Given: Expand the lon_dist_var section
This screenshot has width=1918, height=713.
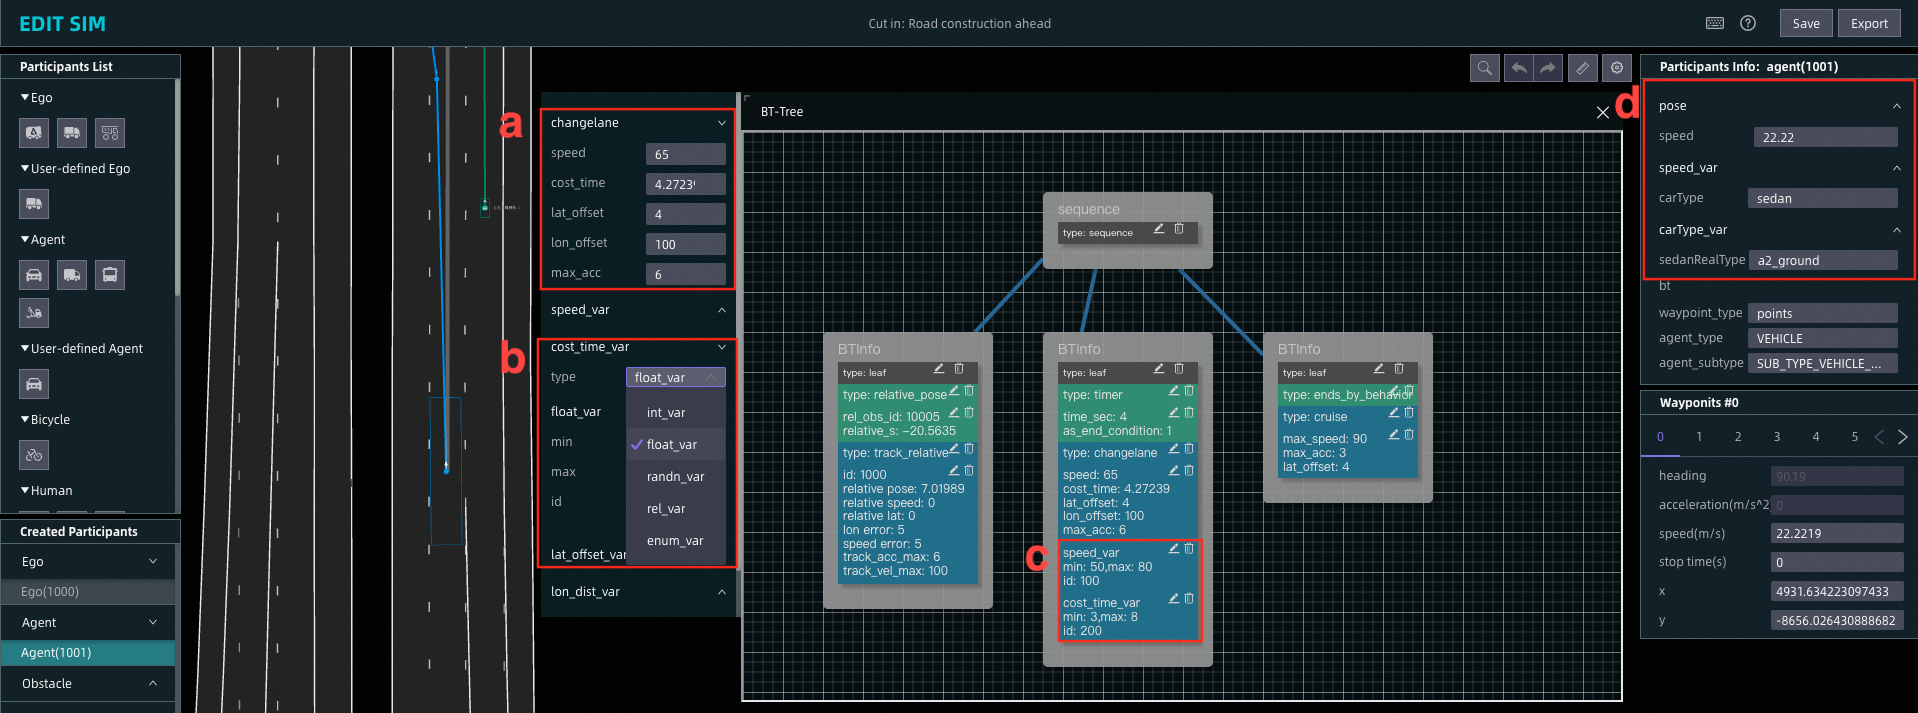Looking at the screenshot, I should (x=721, y=592).
